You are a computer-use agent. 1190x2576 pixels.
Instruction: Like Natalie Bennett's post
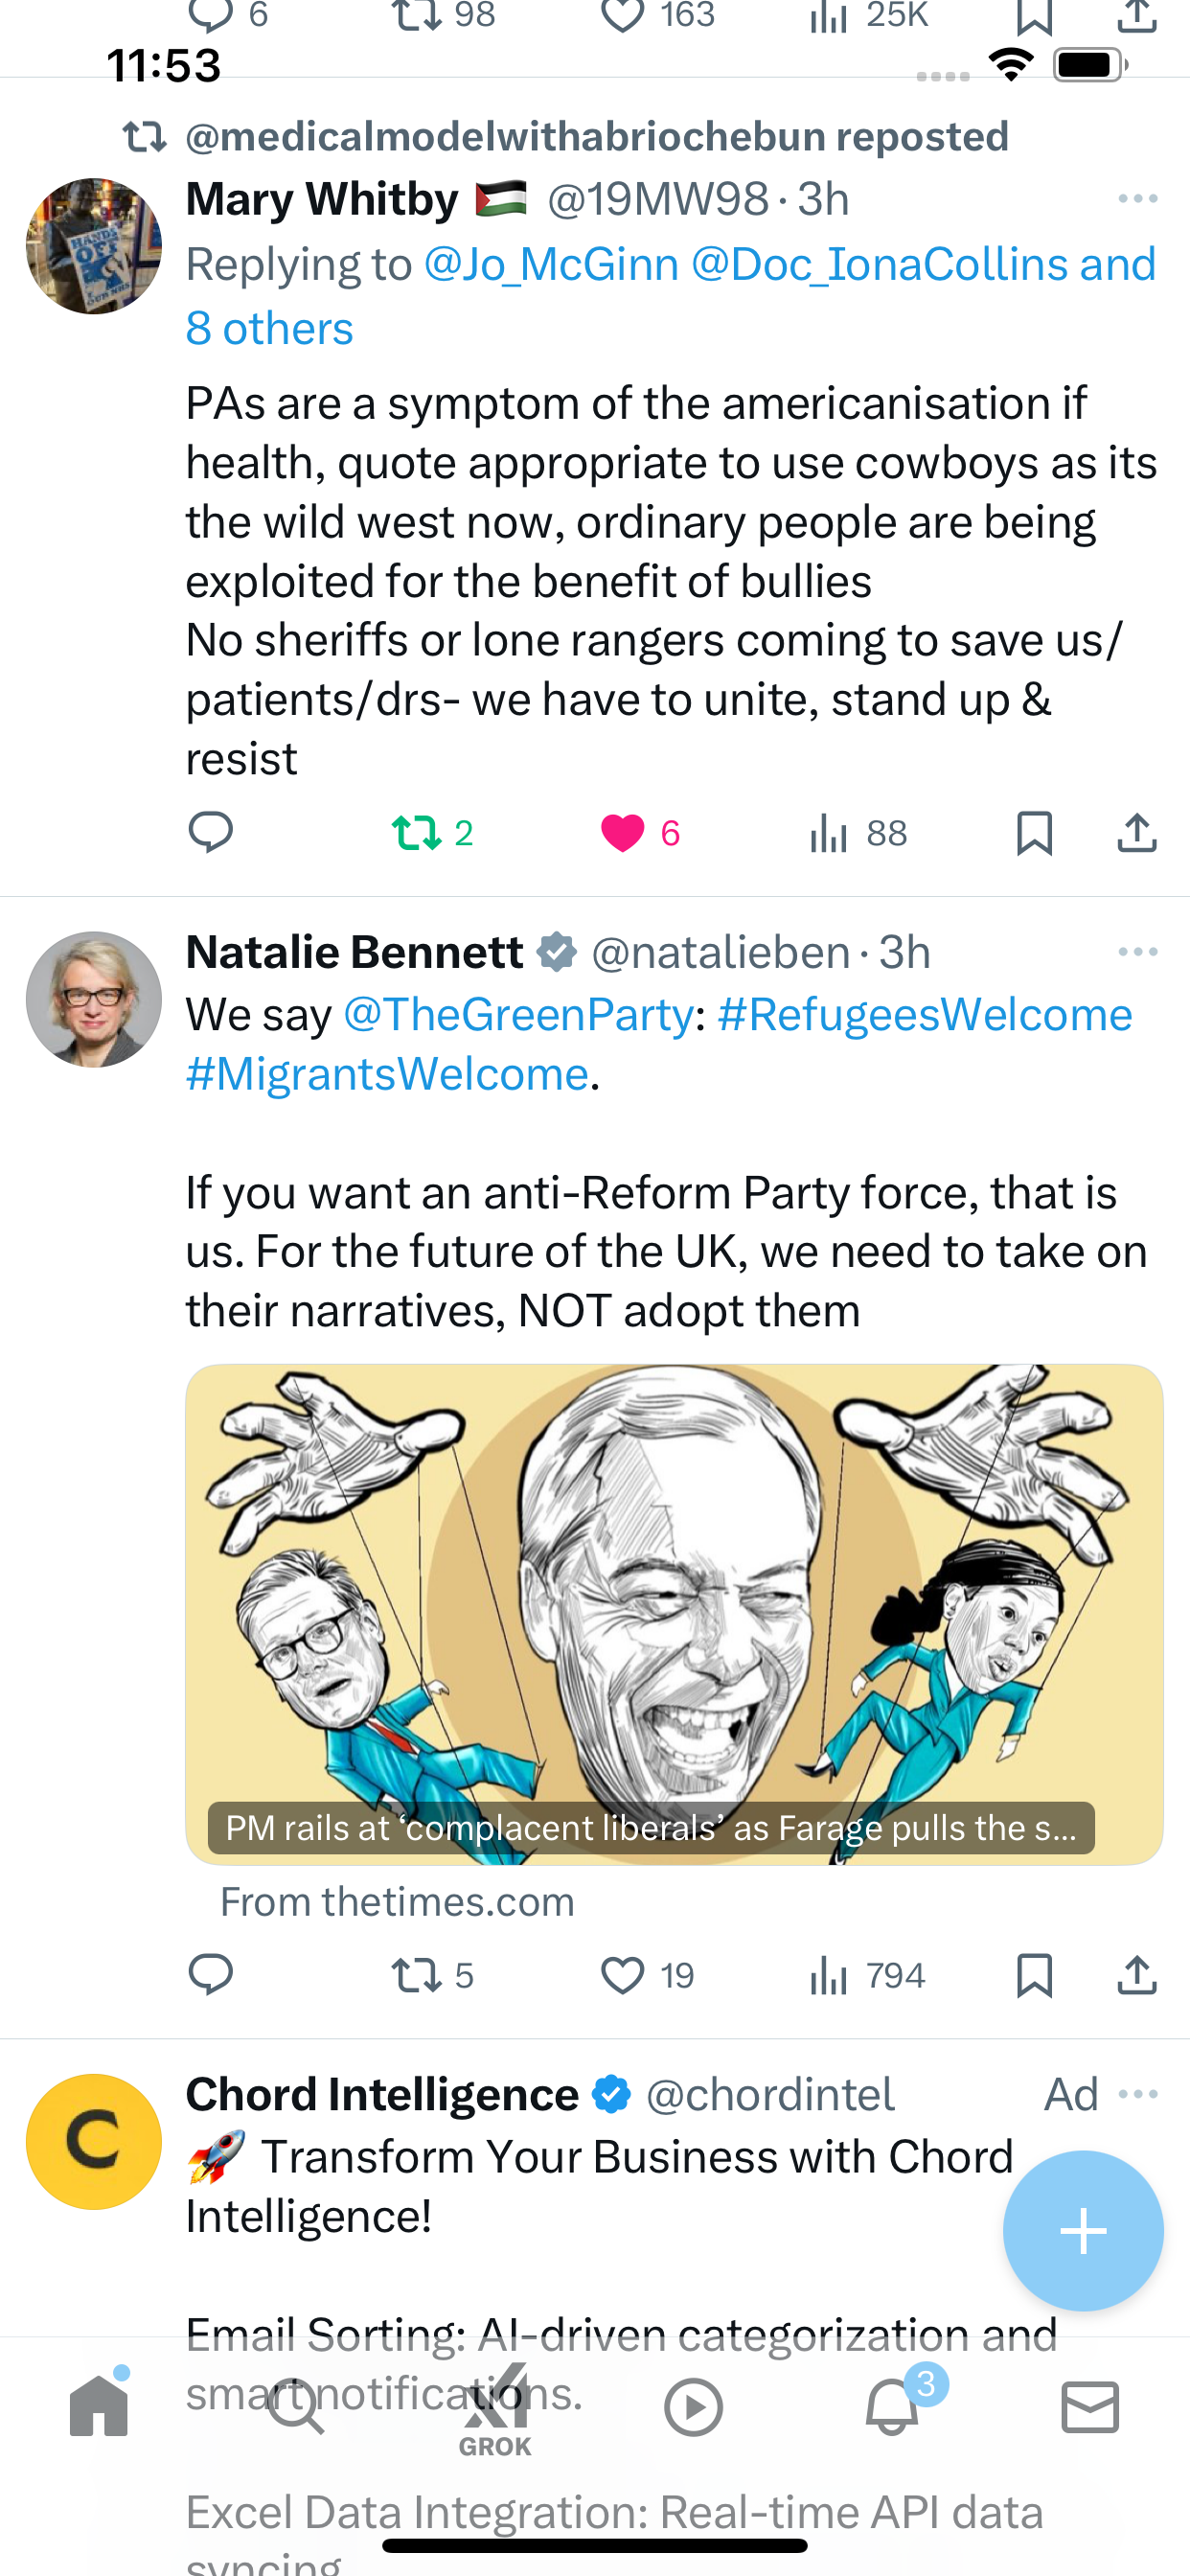[x=646, y=1976]
